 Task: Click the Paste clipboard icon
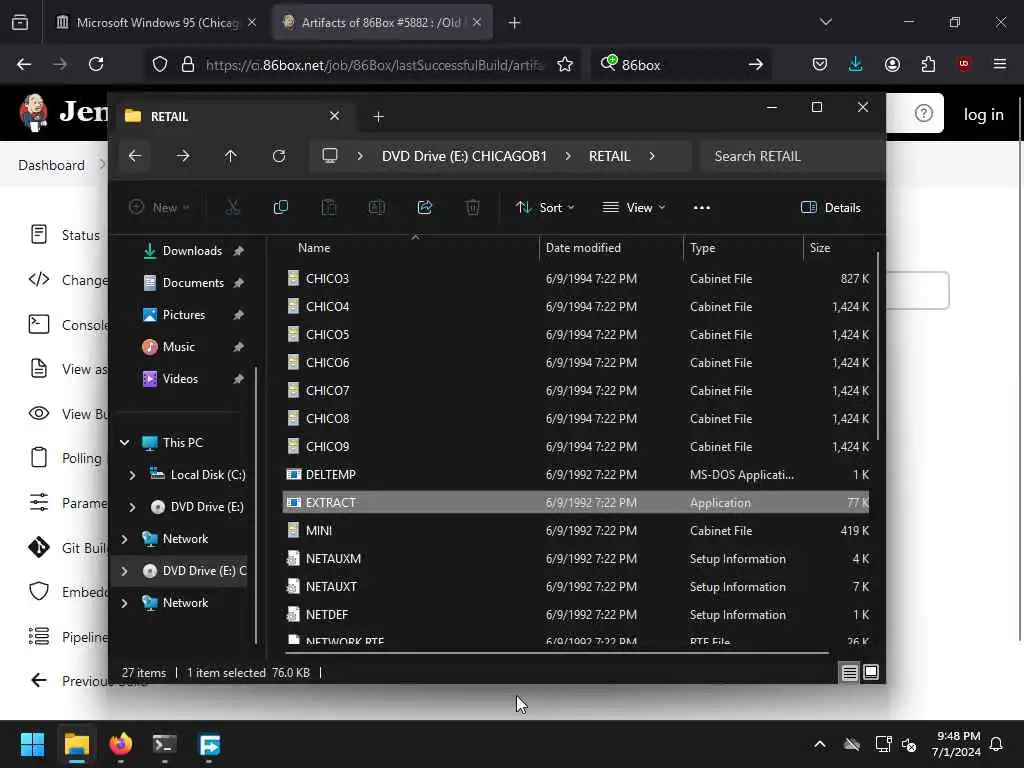click(x=328, y=208)
